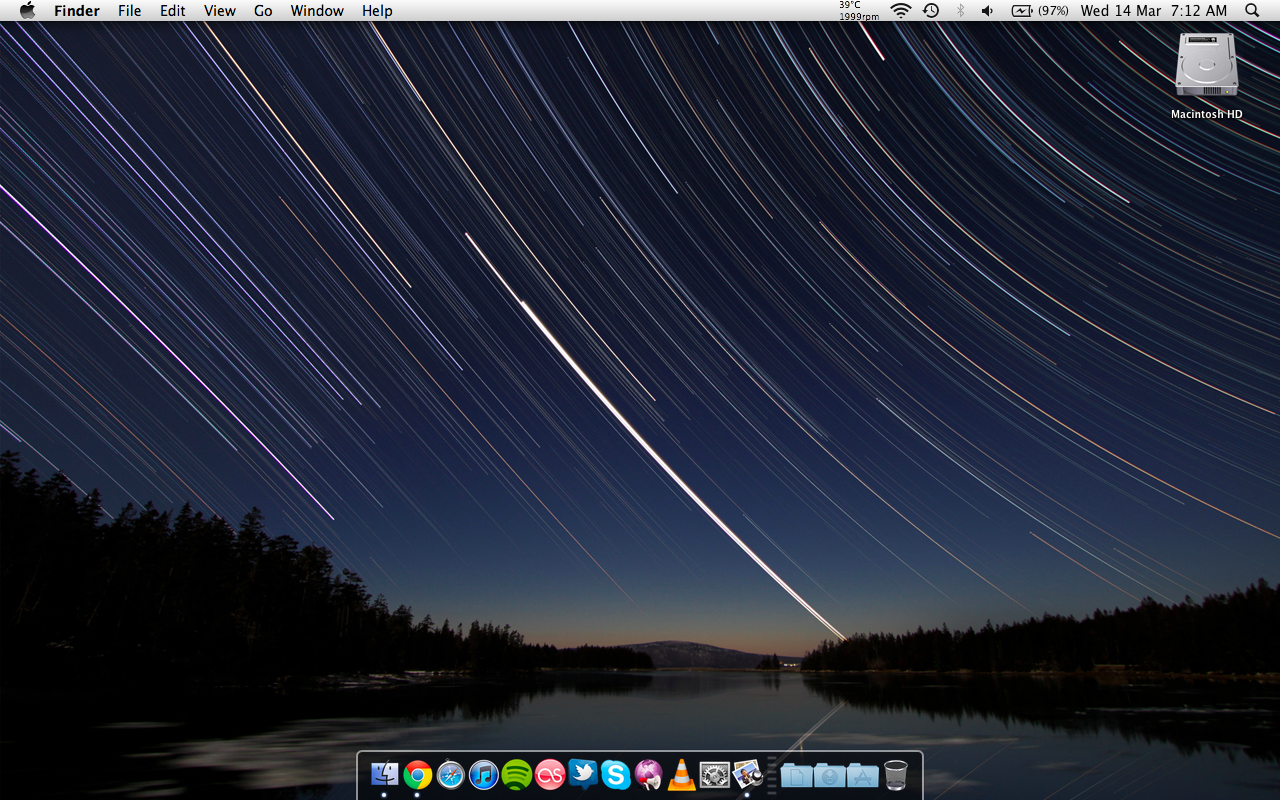Open Skype from the Dock
The image size is (1280, 800).
(x=616, y=774)
